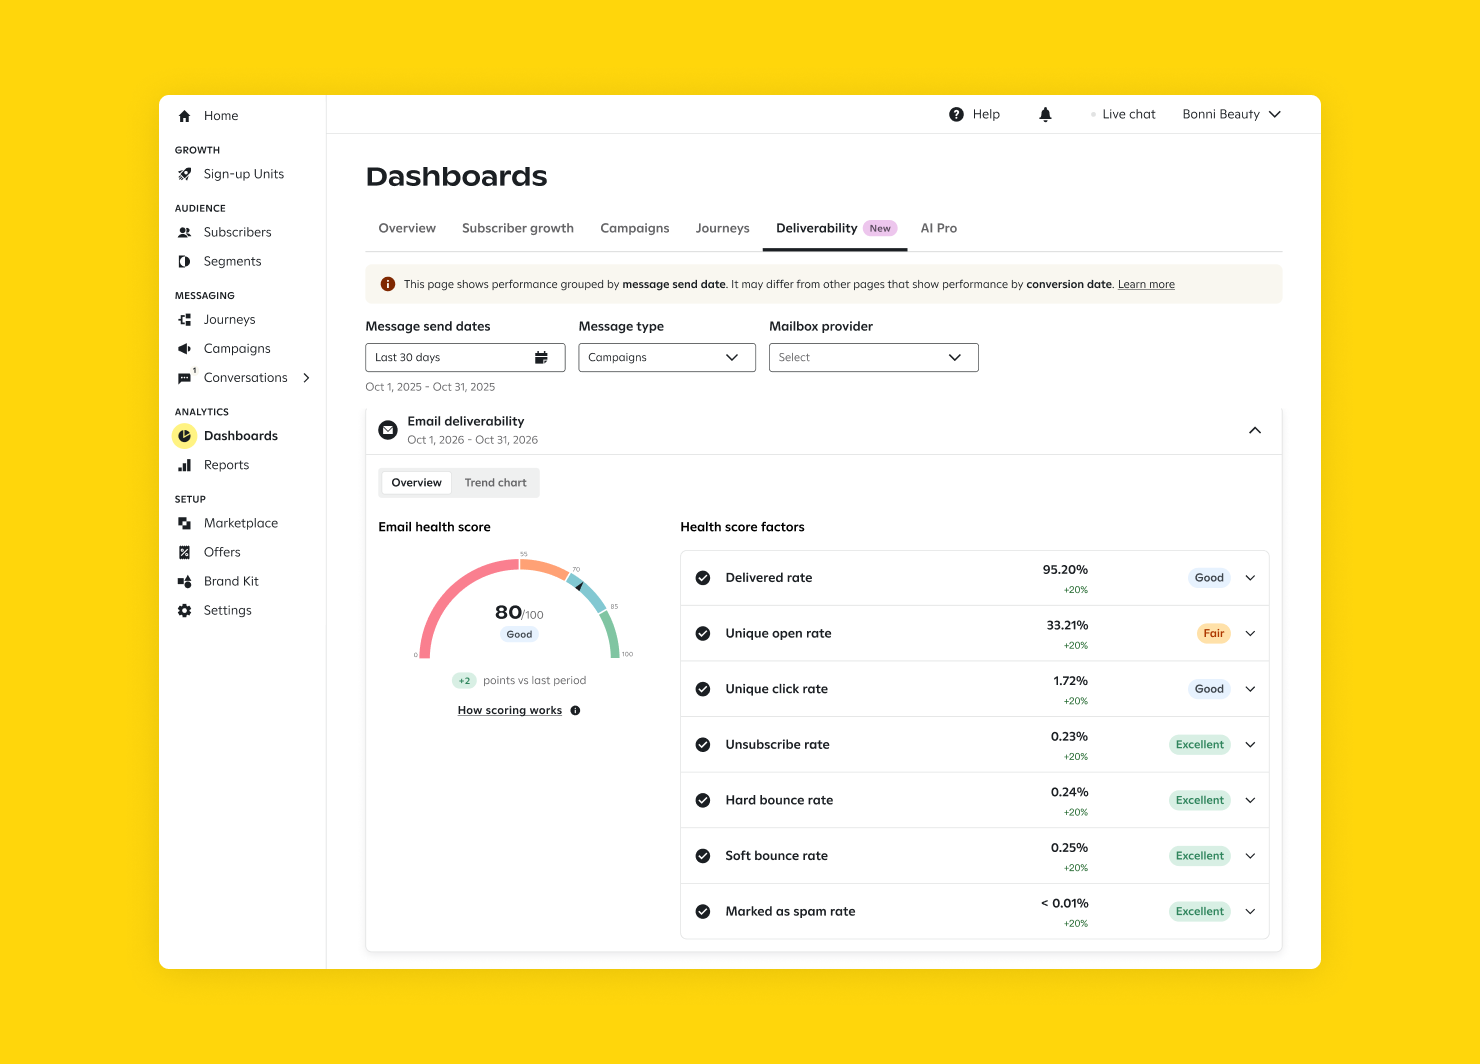Select the Overview segment in Email deliverability
The width and height of the screenshot is (1480, 1064).
(x=416, y=483)
